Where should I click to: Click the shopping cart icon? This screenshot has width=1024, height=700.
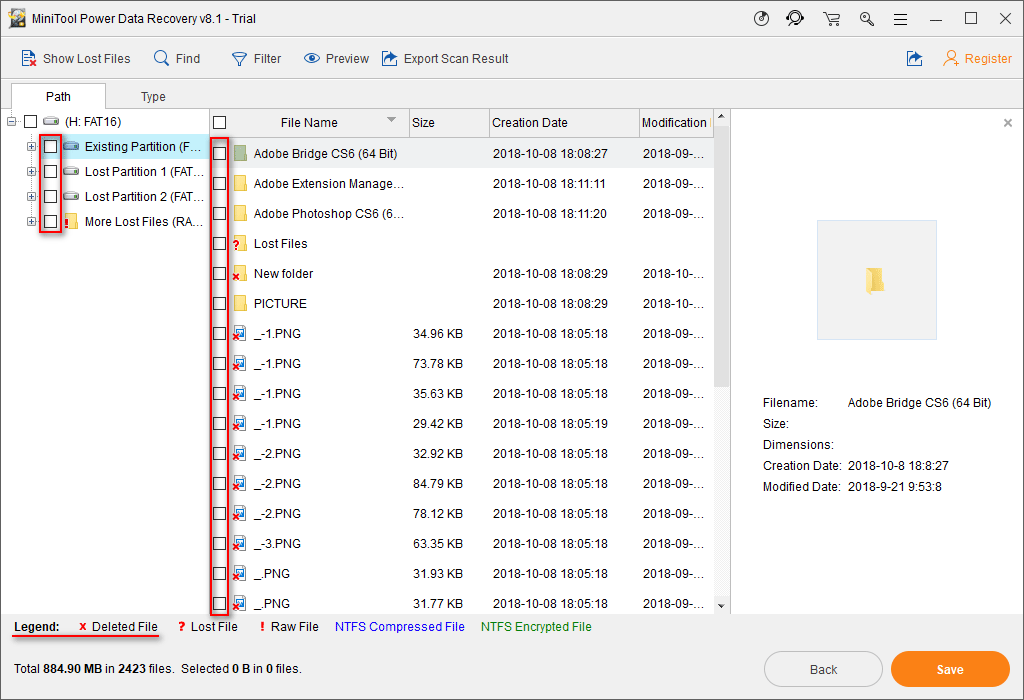[831, 19]
